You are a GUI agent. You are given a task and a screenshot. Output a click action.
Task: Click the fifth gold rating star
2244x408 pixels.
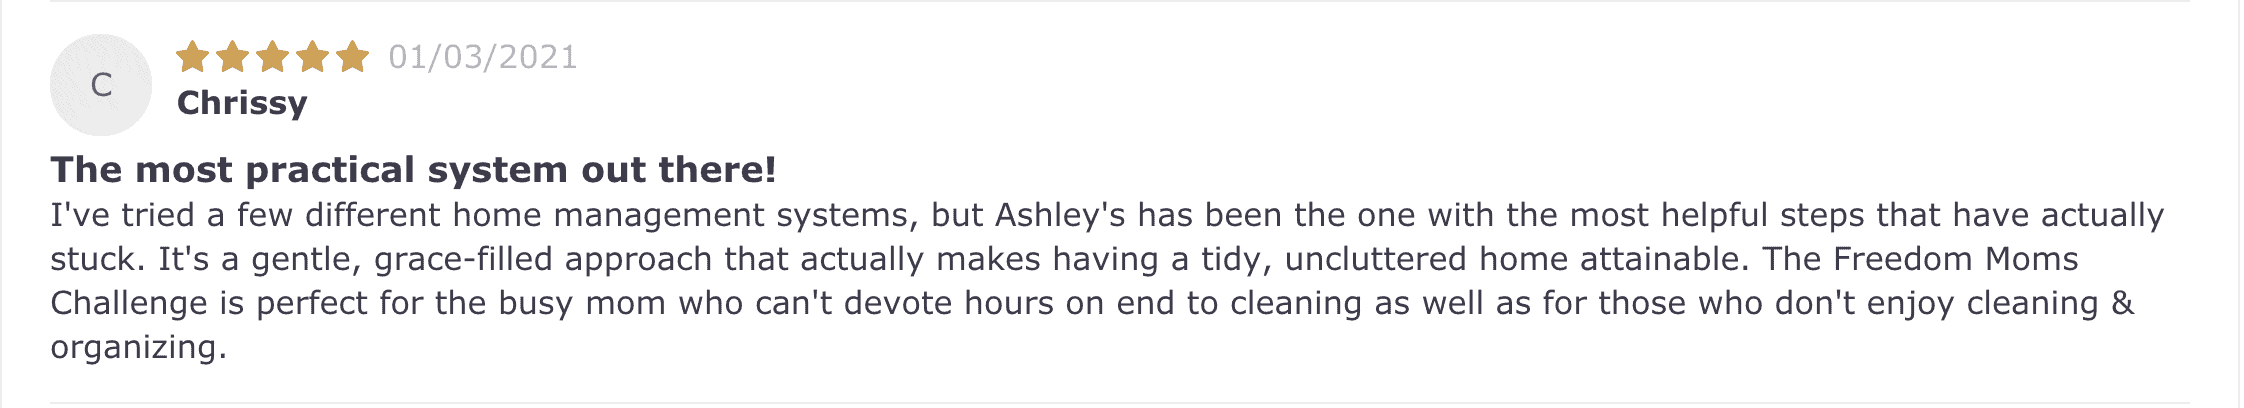352,57
